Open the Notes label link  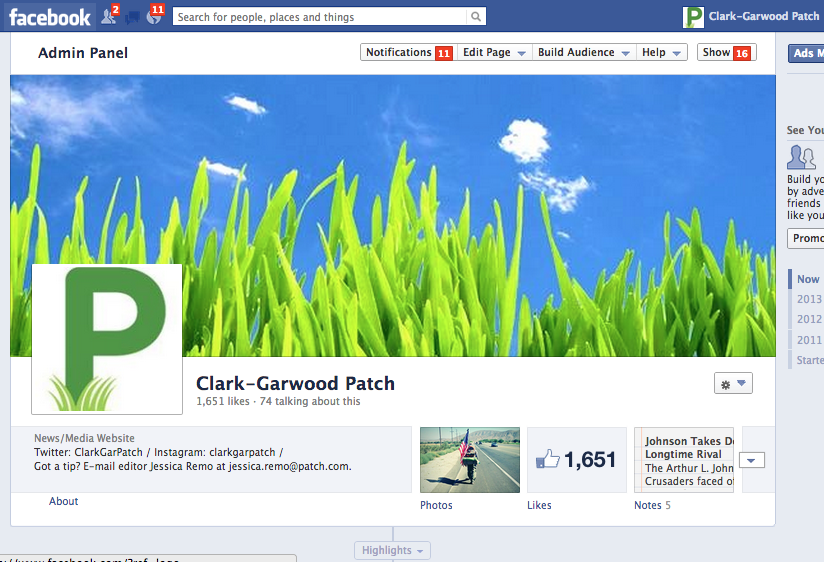point(647,505)
